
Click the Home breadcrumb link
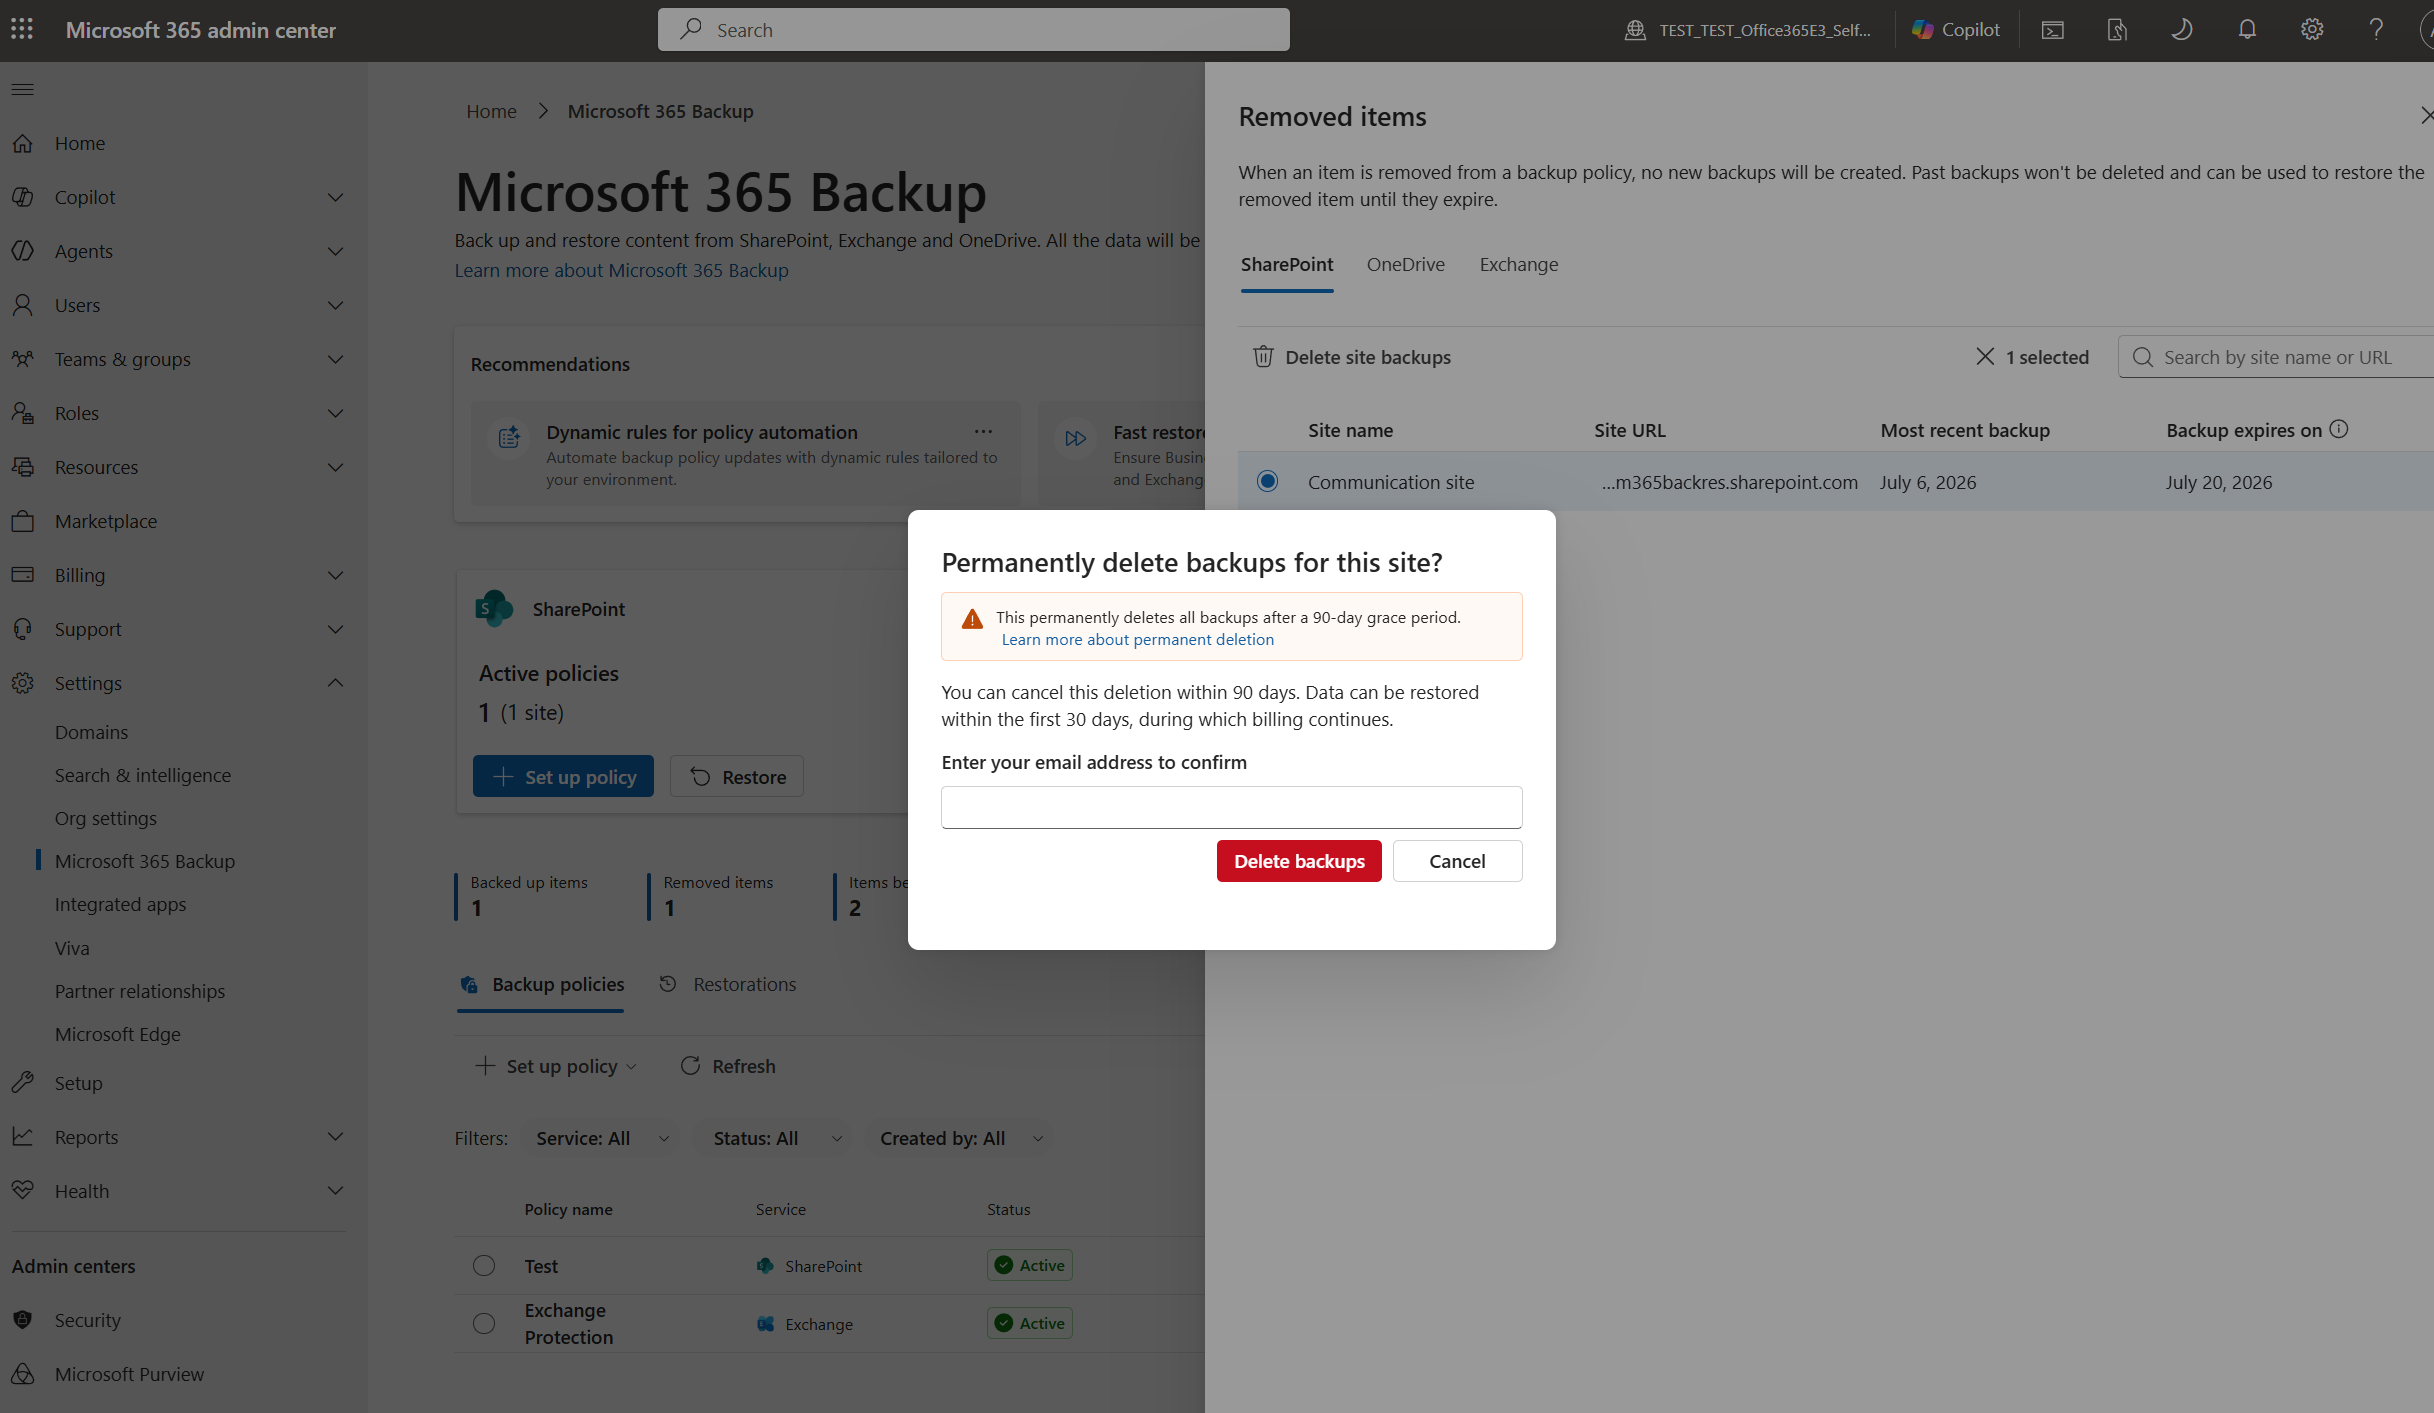(491, 112)
